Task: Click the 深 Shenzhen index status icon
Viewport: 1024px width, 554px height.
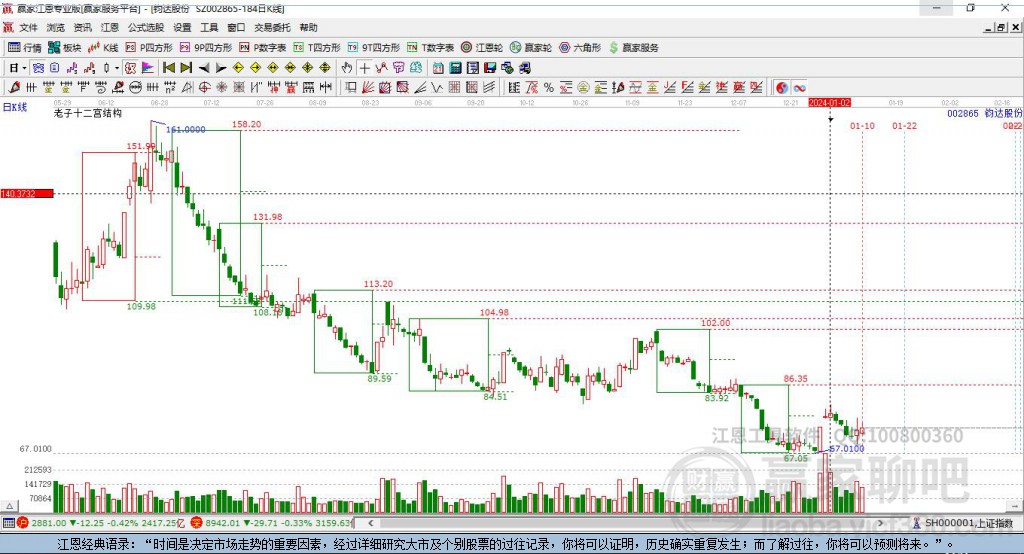Action: point(197,523)
